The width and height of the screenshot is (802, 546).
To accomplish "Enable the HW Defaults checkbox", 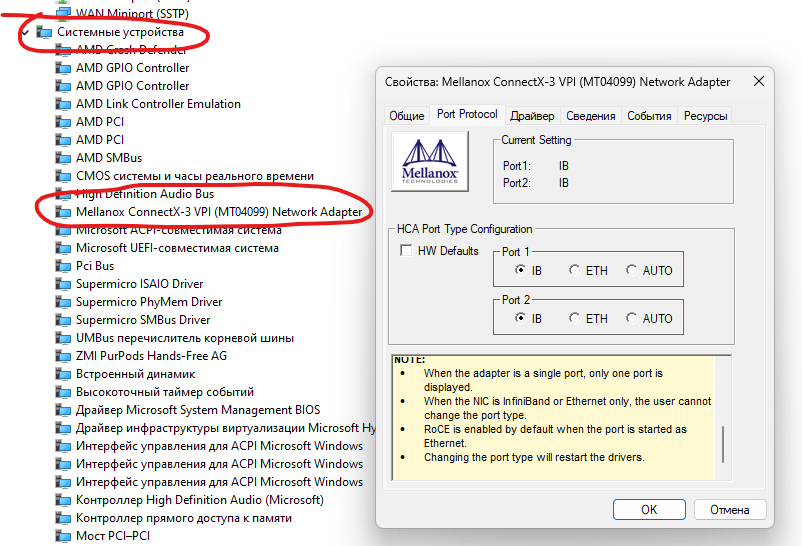I will 406,251.
